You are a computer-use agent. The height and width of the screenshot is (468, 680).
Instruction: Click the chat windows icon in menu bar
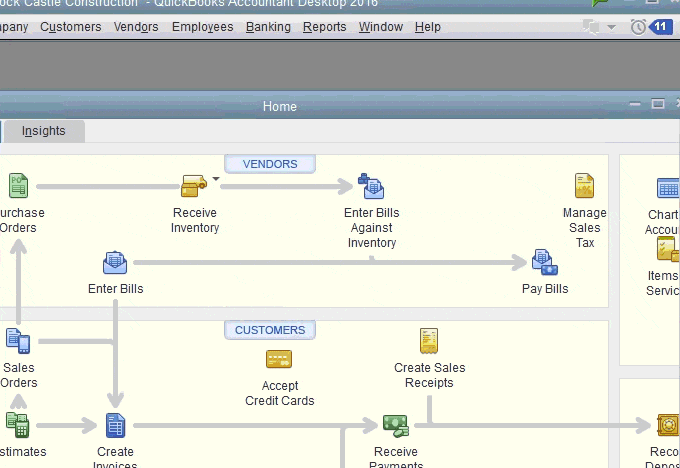591,26
